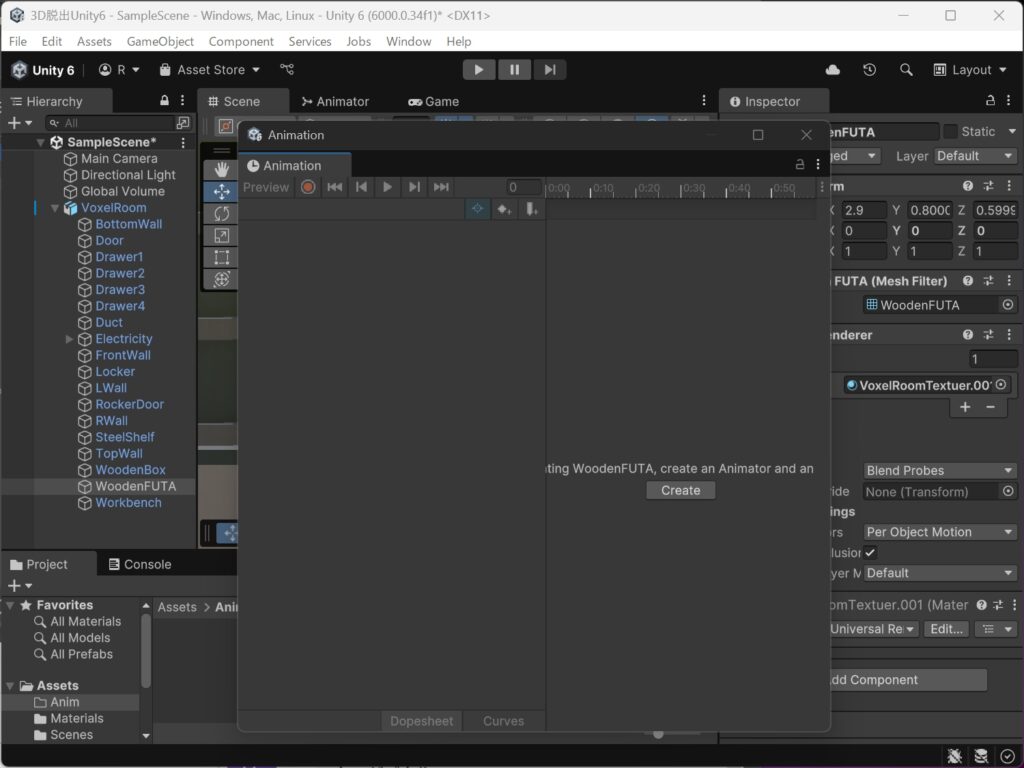The image size is (1024, 768).
Task: Toggle the Static checkbox in Inspector
Action: (x=951, y=131)
